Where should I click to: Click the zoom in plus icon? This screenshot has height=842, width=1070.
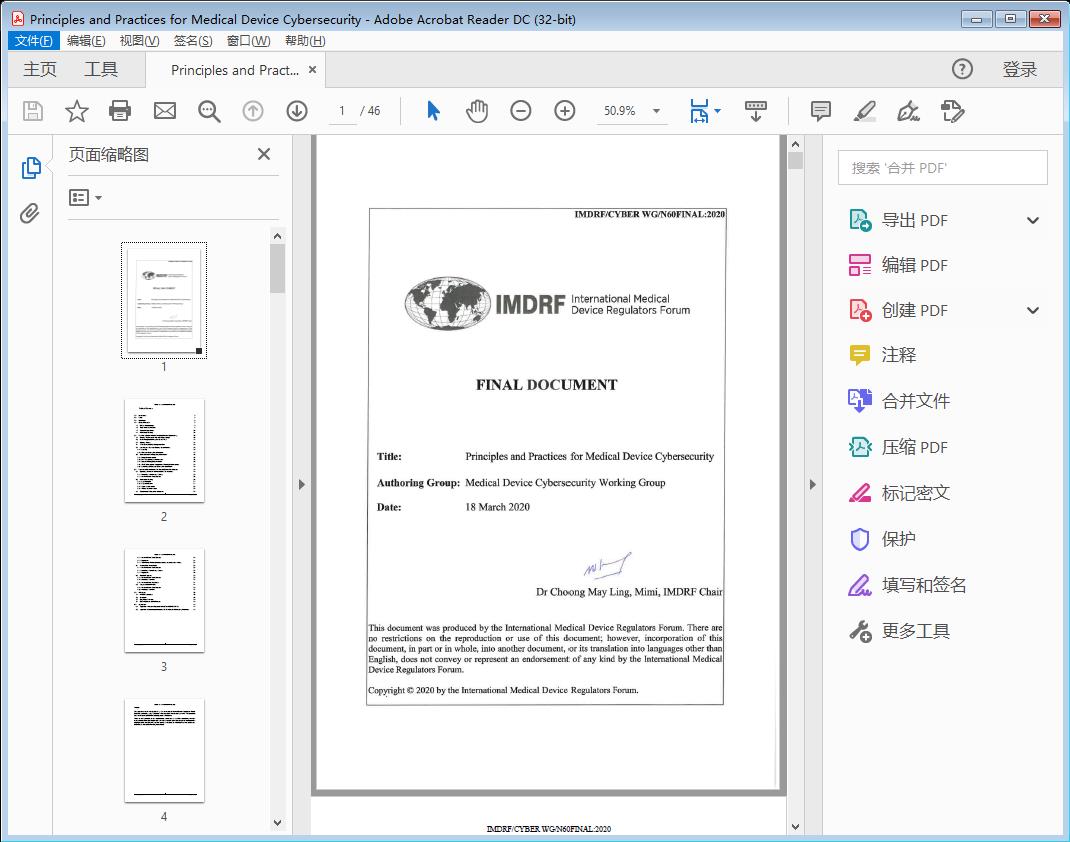(x=565, y=111)
